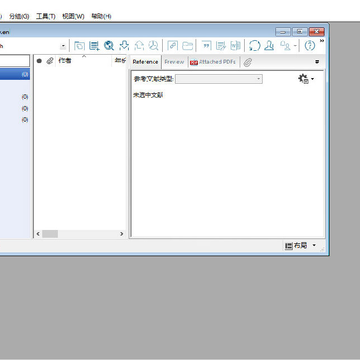Click the Import down-arrow toolbar icon
Image resolution: width=360 pixels, height=360 pixels.
click(x=124, y=46)
